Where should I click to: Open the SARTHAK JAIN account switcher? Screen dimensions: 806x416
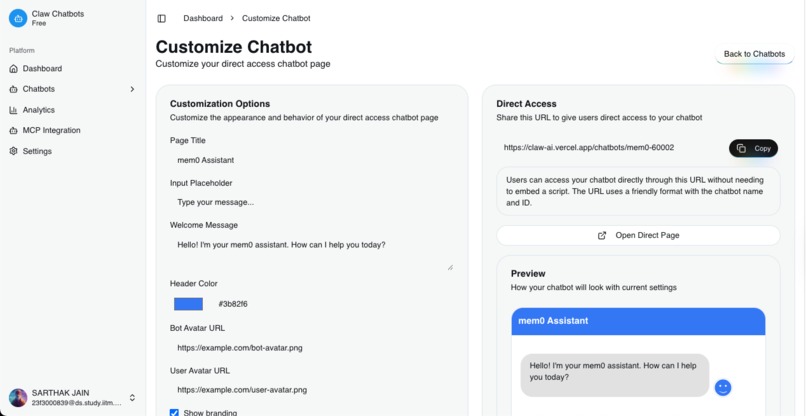[x=72, y=397]
